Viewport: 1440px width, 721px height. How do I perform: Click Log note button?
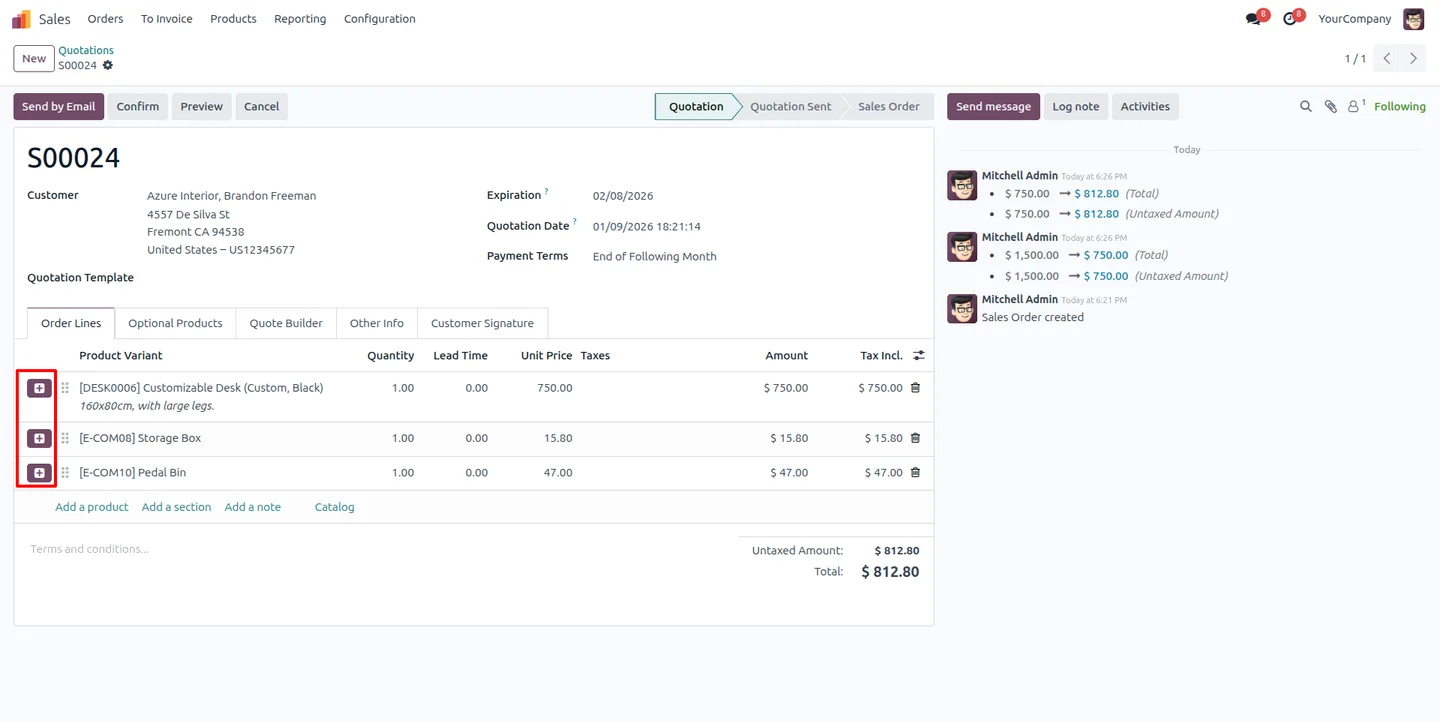1076,107
